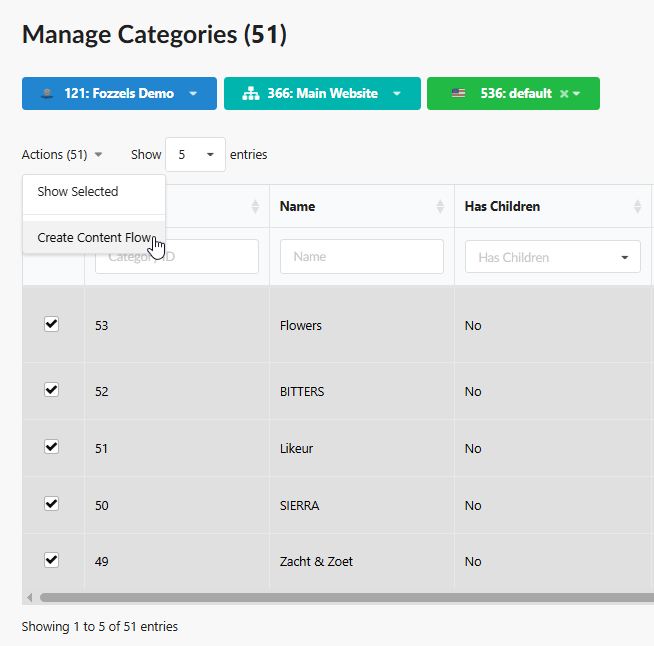Click the Likeur name cell
Image resolution: width=654 pixels, height=646 pixels.
pos(362,448)
